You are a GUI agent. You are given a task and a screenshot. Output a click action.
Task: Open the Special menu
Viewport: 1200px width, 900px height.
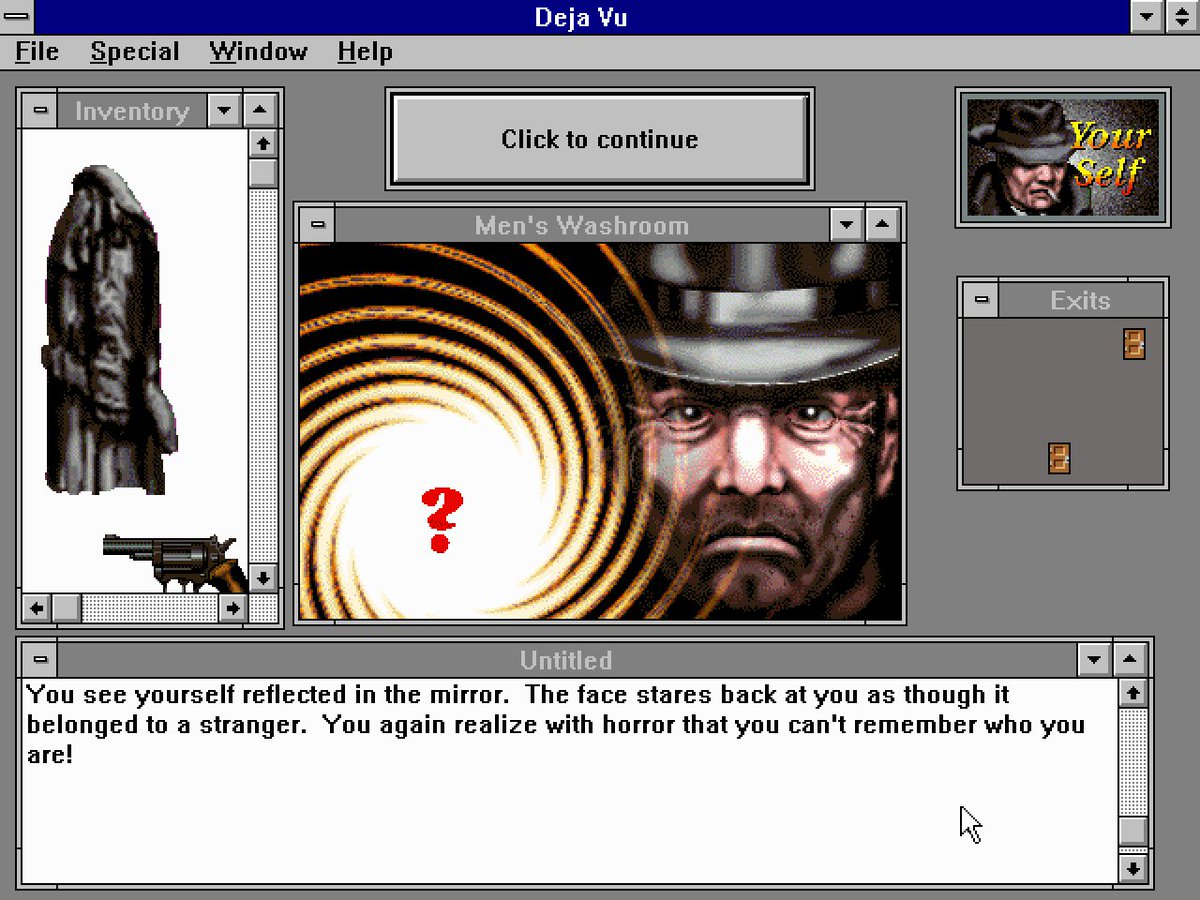click(135, 52)
